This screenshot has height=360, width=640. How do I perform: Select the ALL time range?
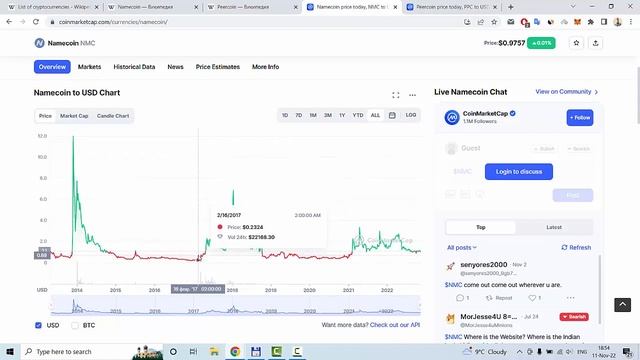point(375,116)
